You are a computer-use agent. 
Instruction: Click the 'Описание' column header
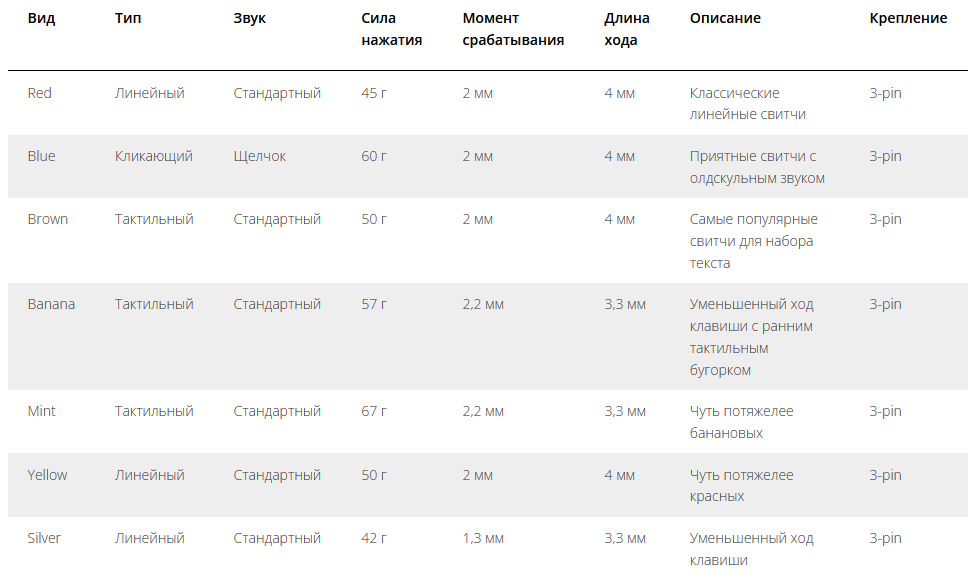pos(725,19)
